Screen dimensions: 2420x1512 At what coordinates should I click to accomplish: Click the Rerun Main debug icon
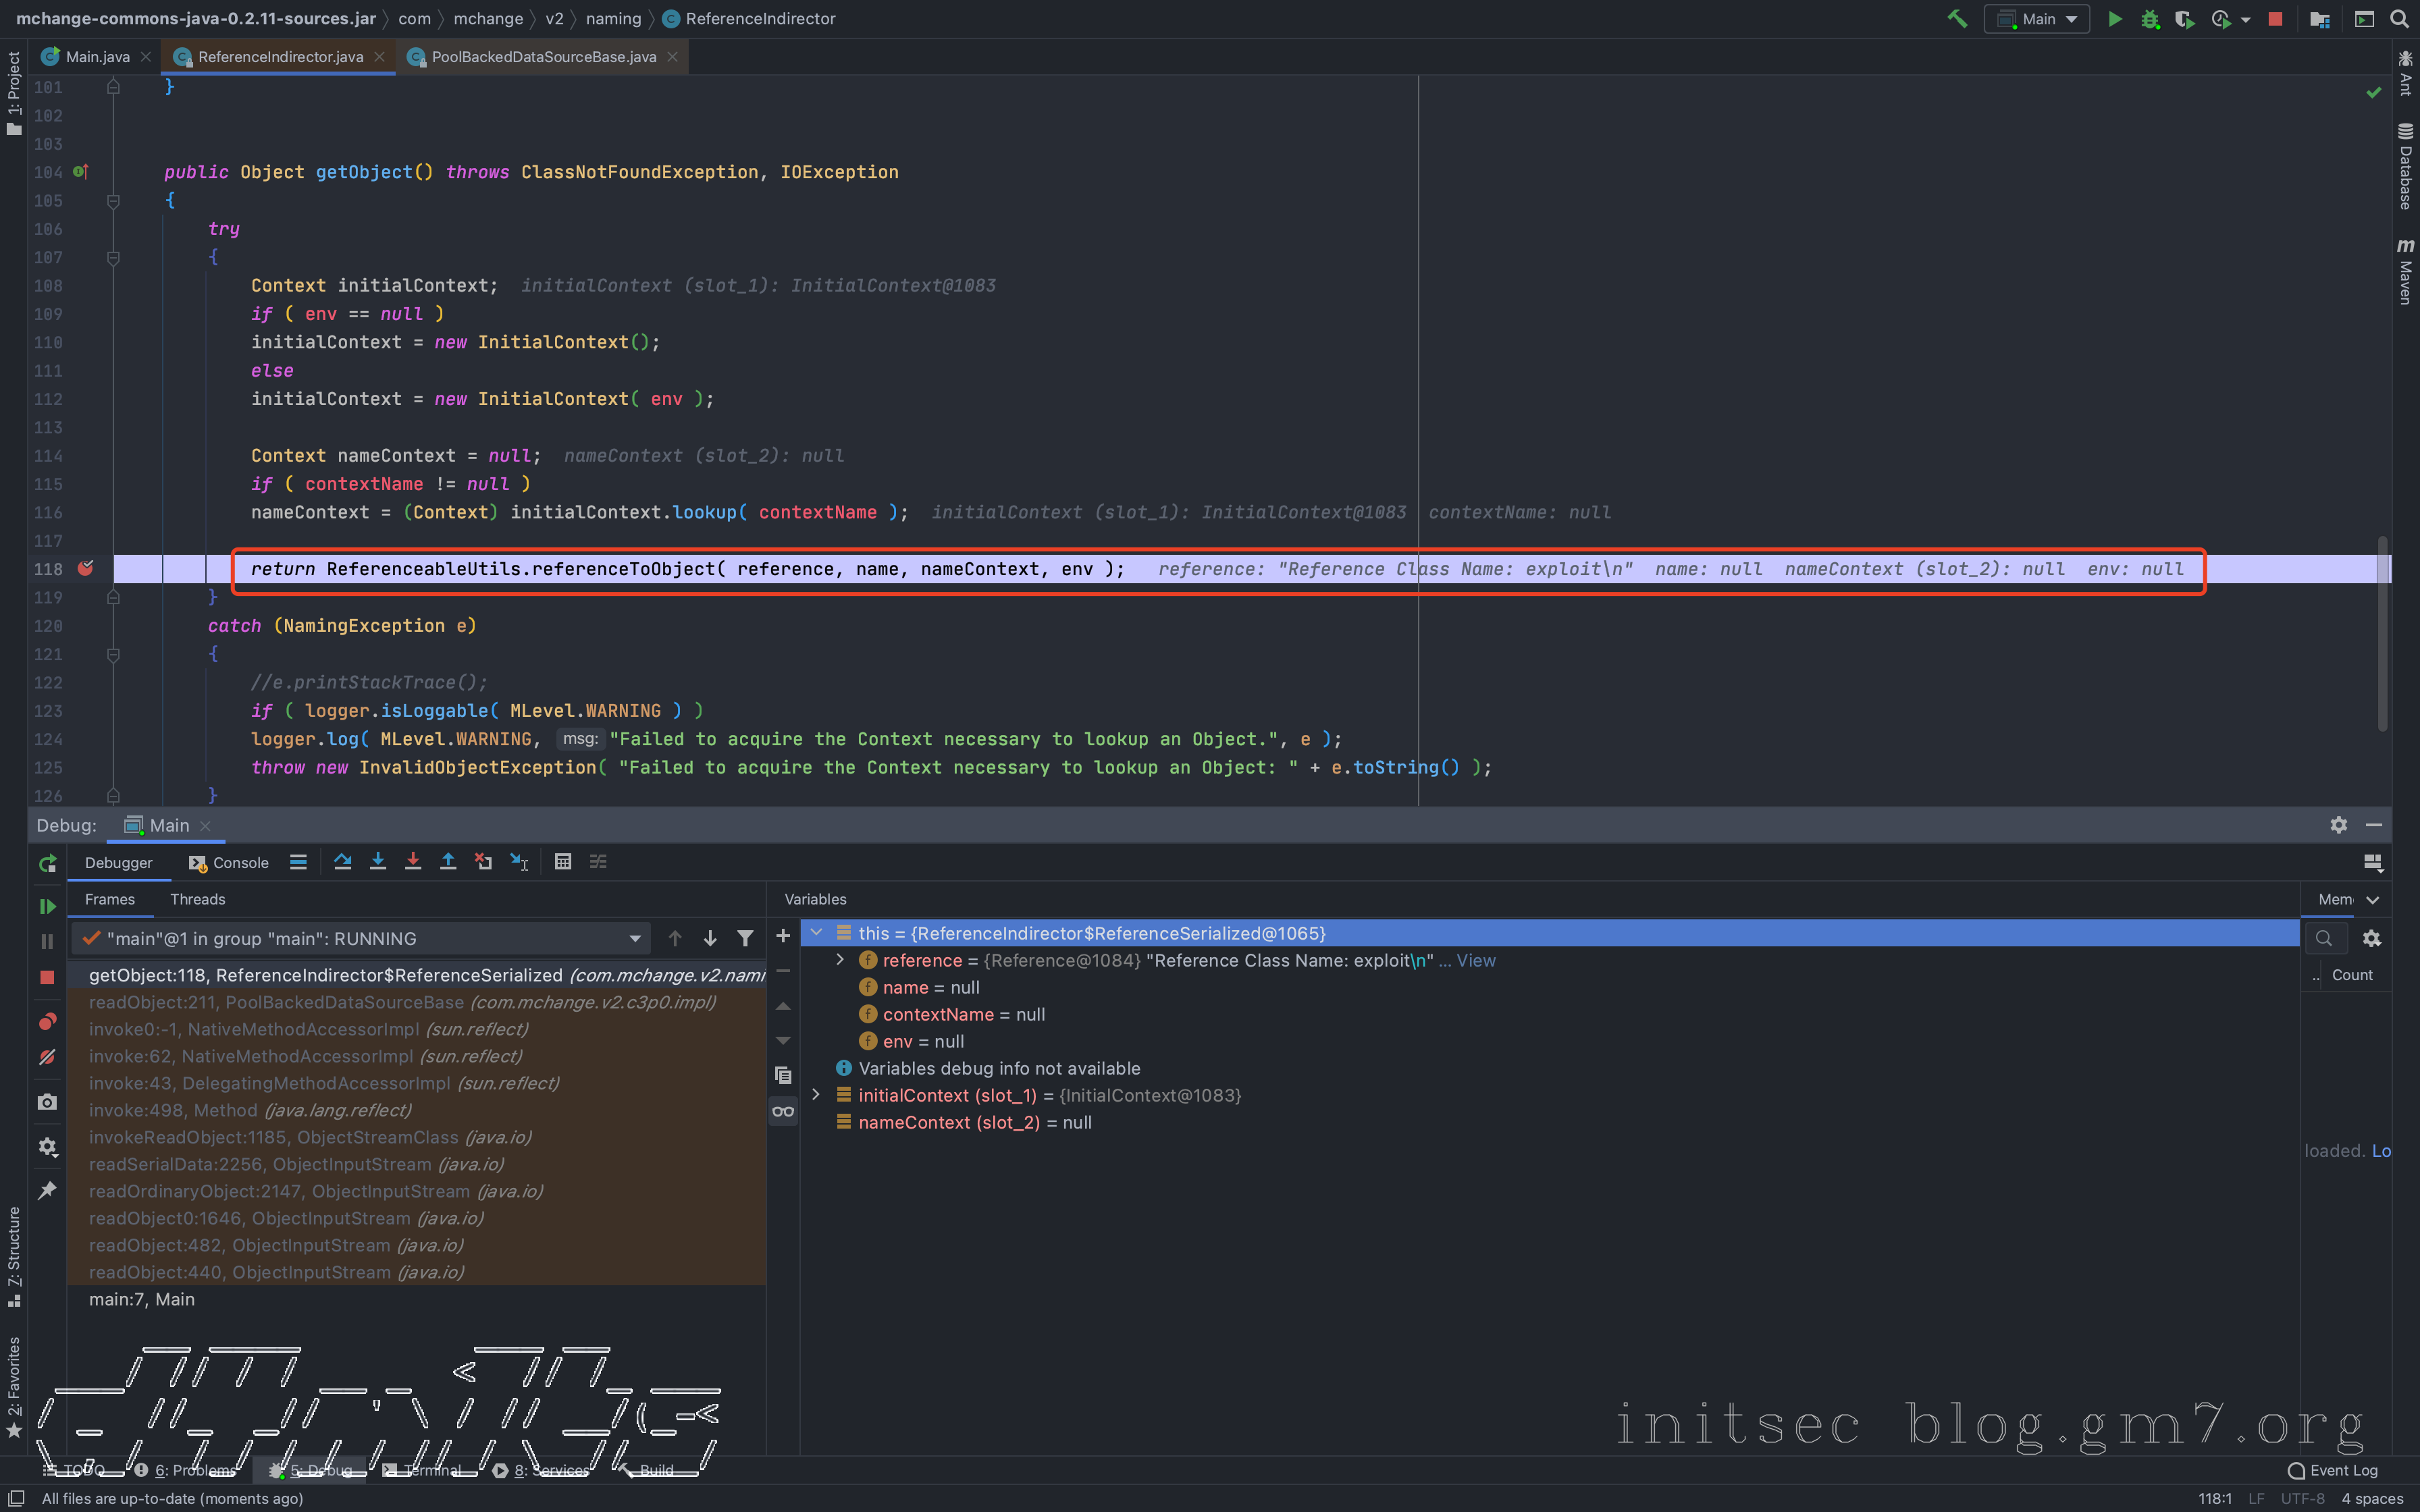coord(47,863)
